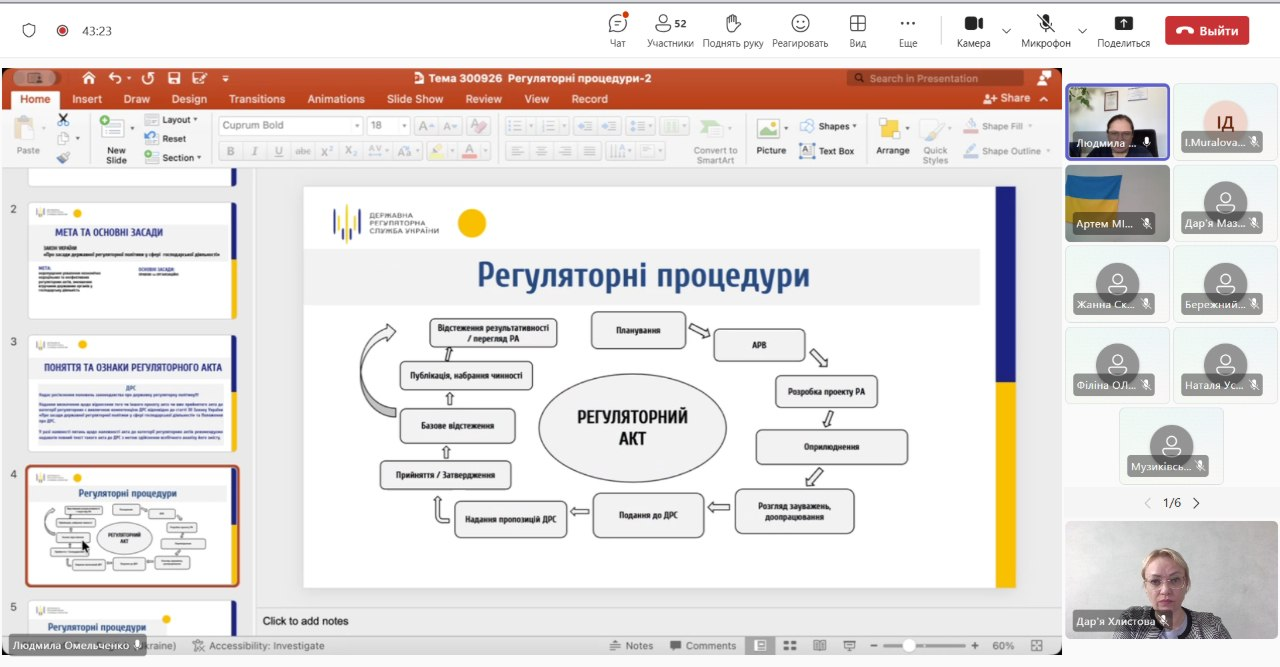This screenshot has height=667, width=1280.
Task: Click the font color A swatch
Action: pyautogui.click(x=468, y=152)
